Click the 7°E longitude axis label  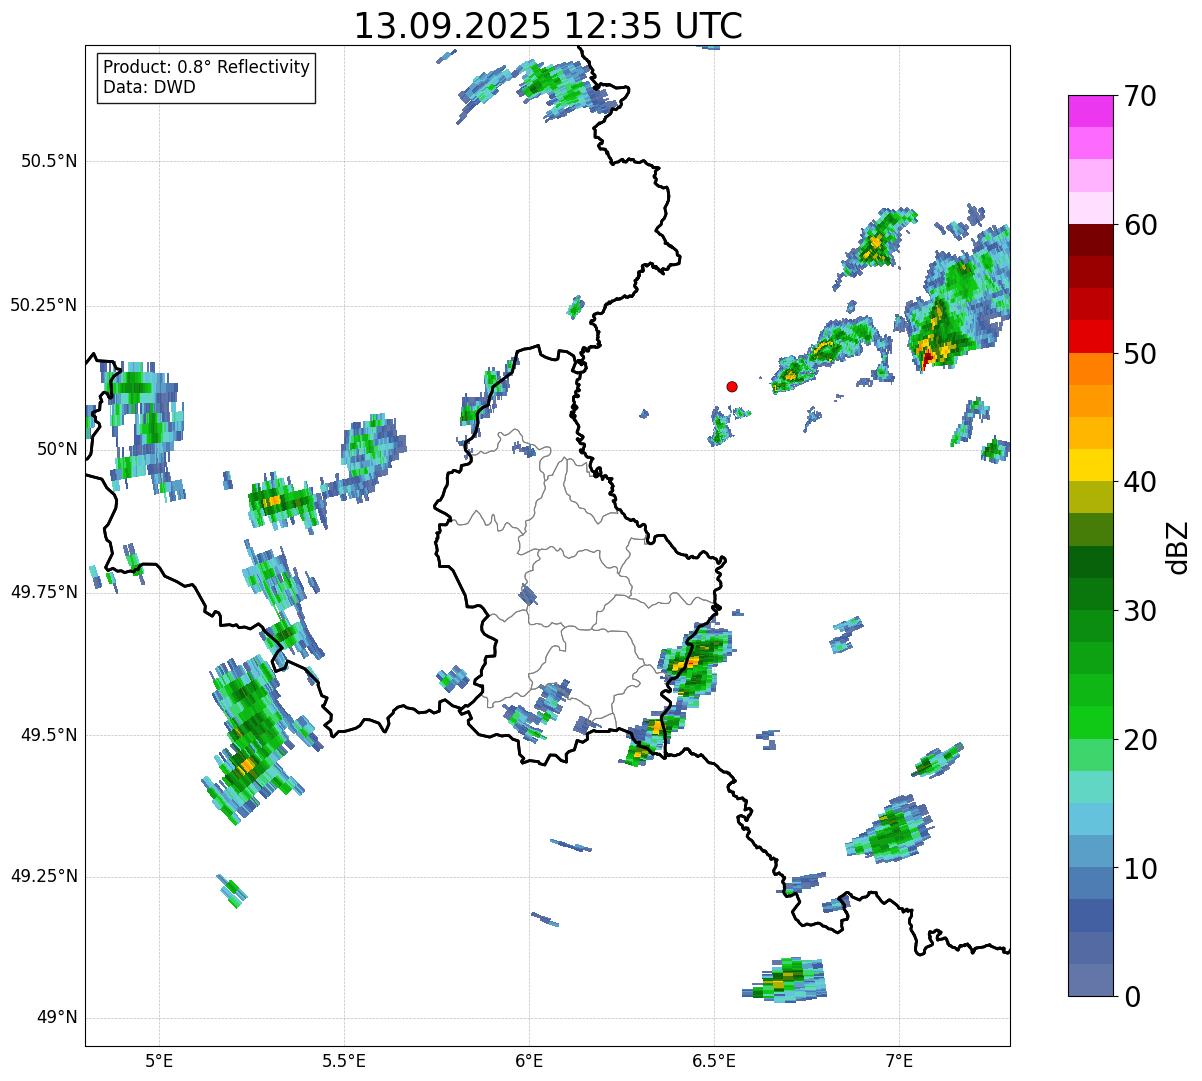point(899,1060)
